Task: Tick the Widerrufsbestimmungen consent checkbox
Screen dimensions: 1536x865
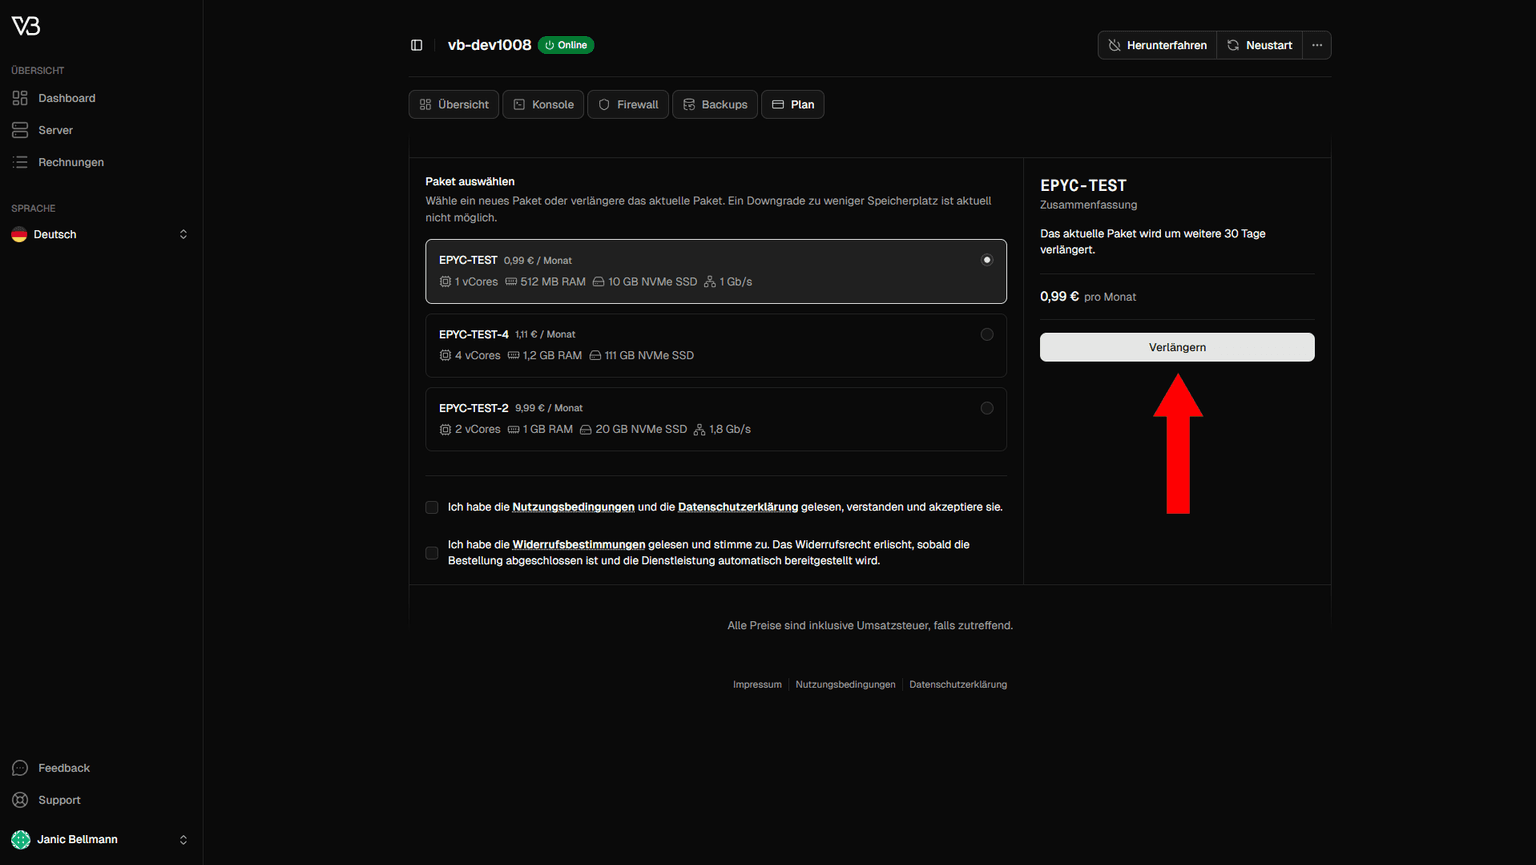Action: pos(432,553)
